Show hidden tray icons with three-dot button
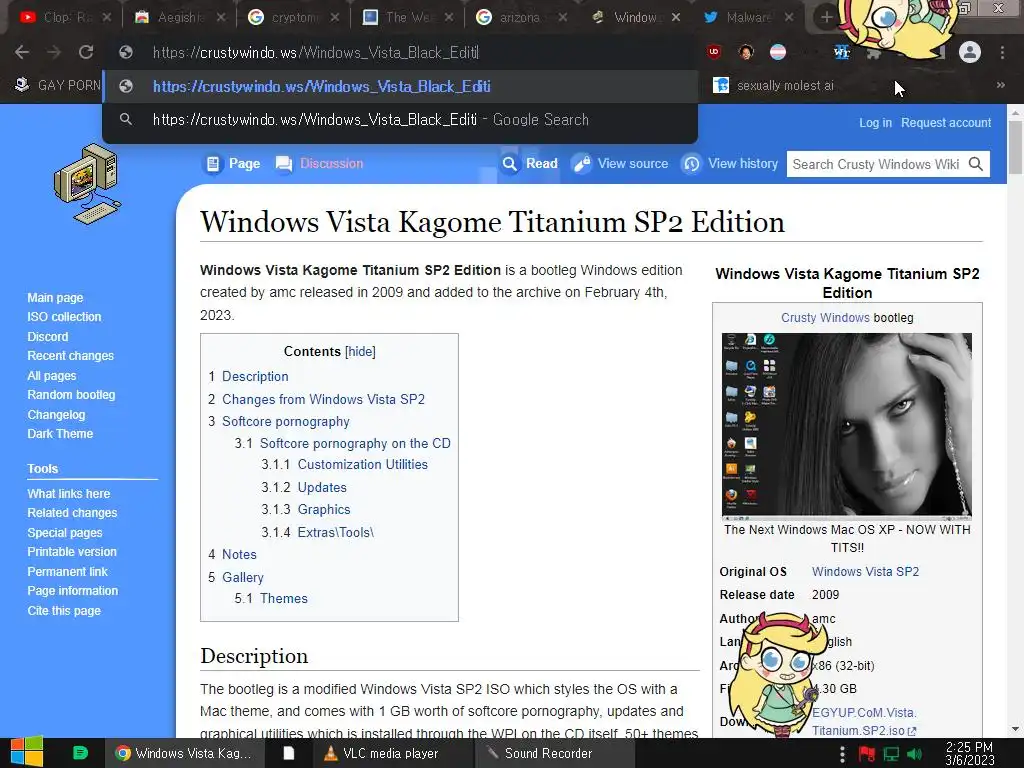The height and width of the screenshot is (768, 1024). click(x=842, y=754)
